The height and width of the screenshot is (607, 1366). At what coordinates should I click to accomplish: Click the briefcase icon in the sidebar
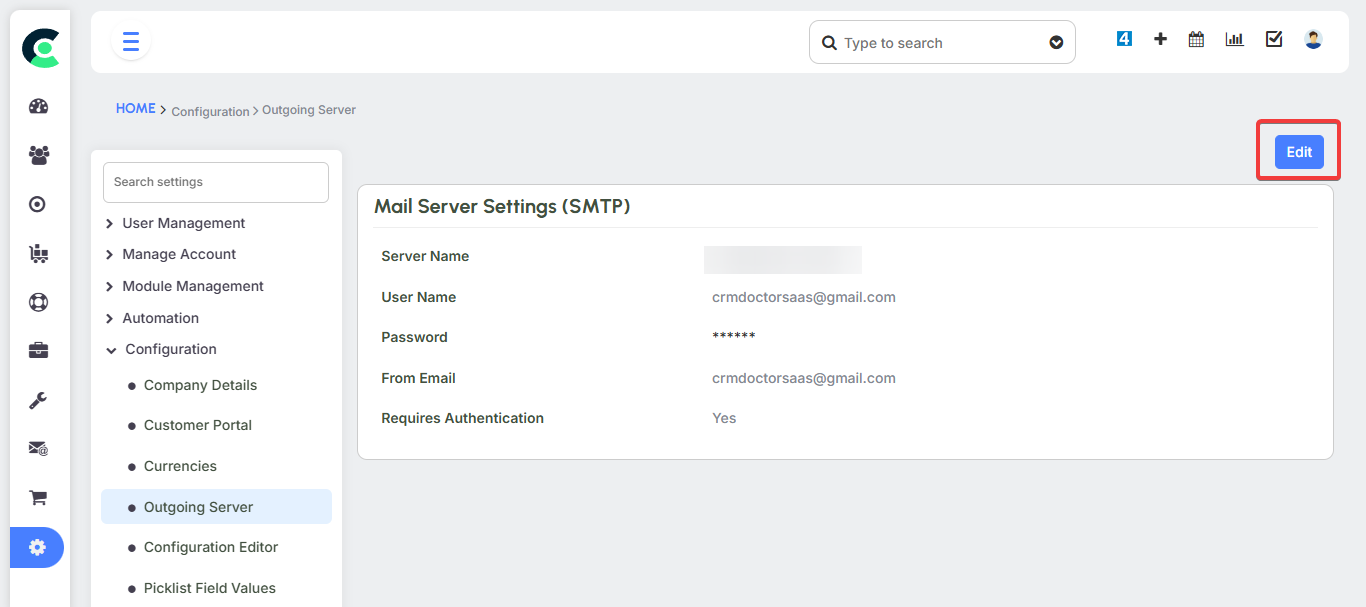[x=37, y=350]
